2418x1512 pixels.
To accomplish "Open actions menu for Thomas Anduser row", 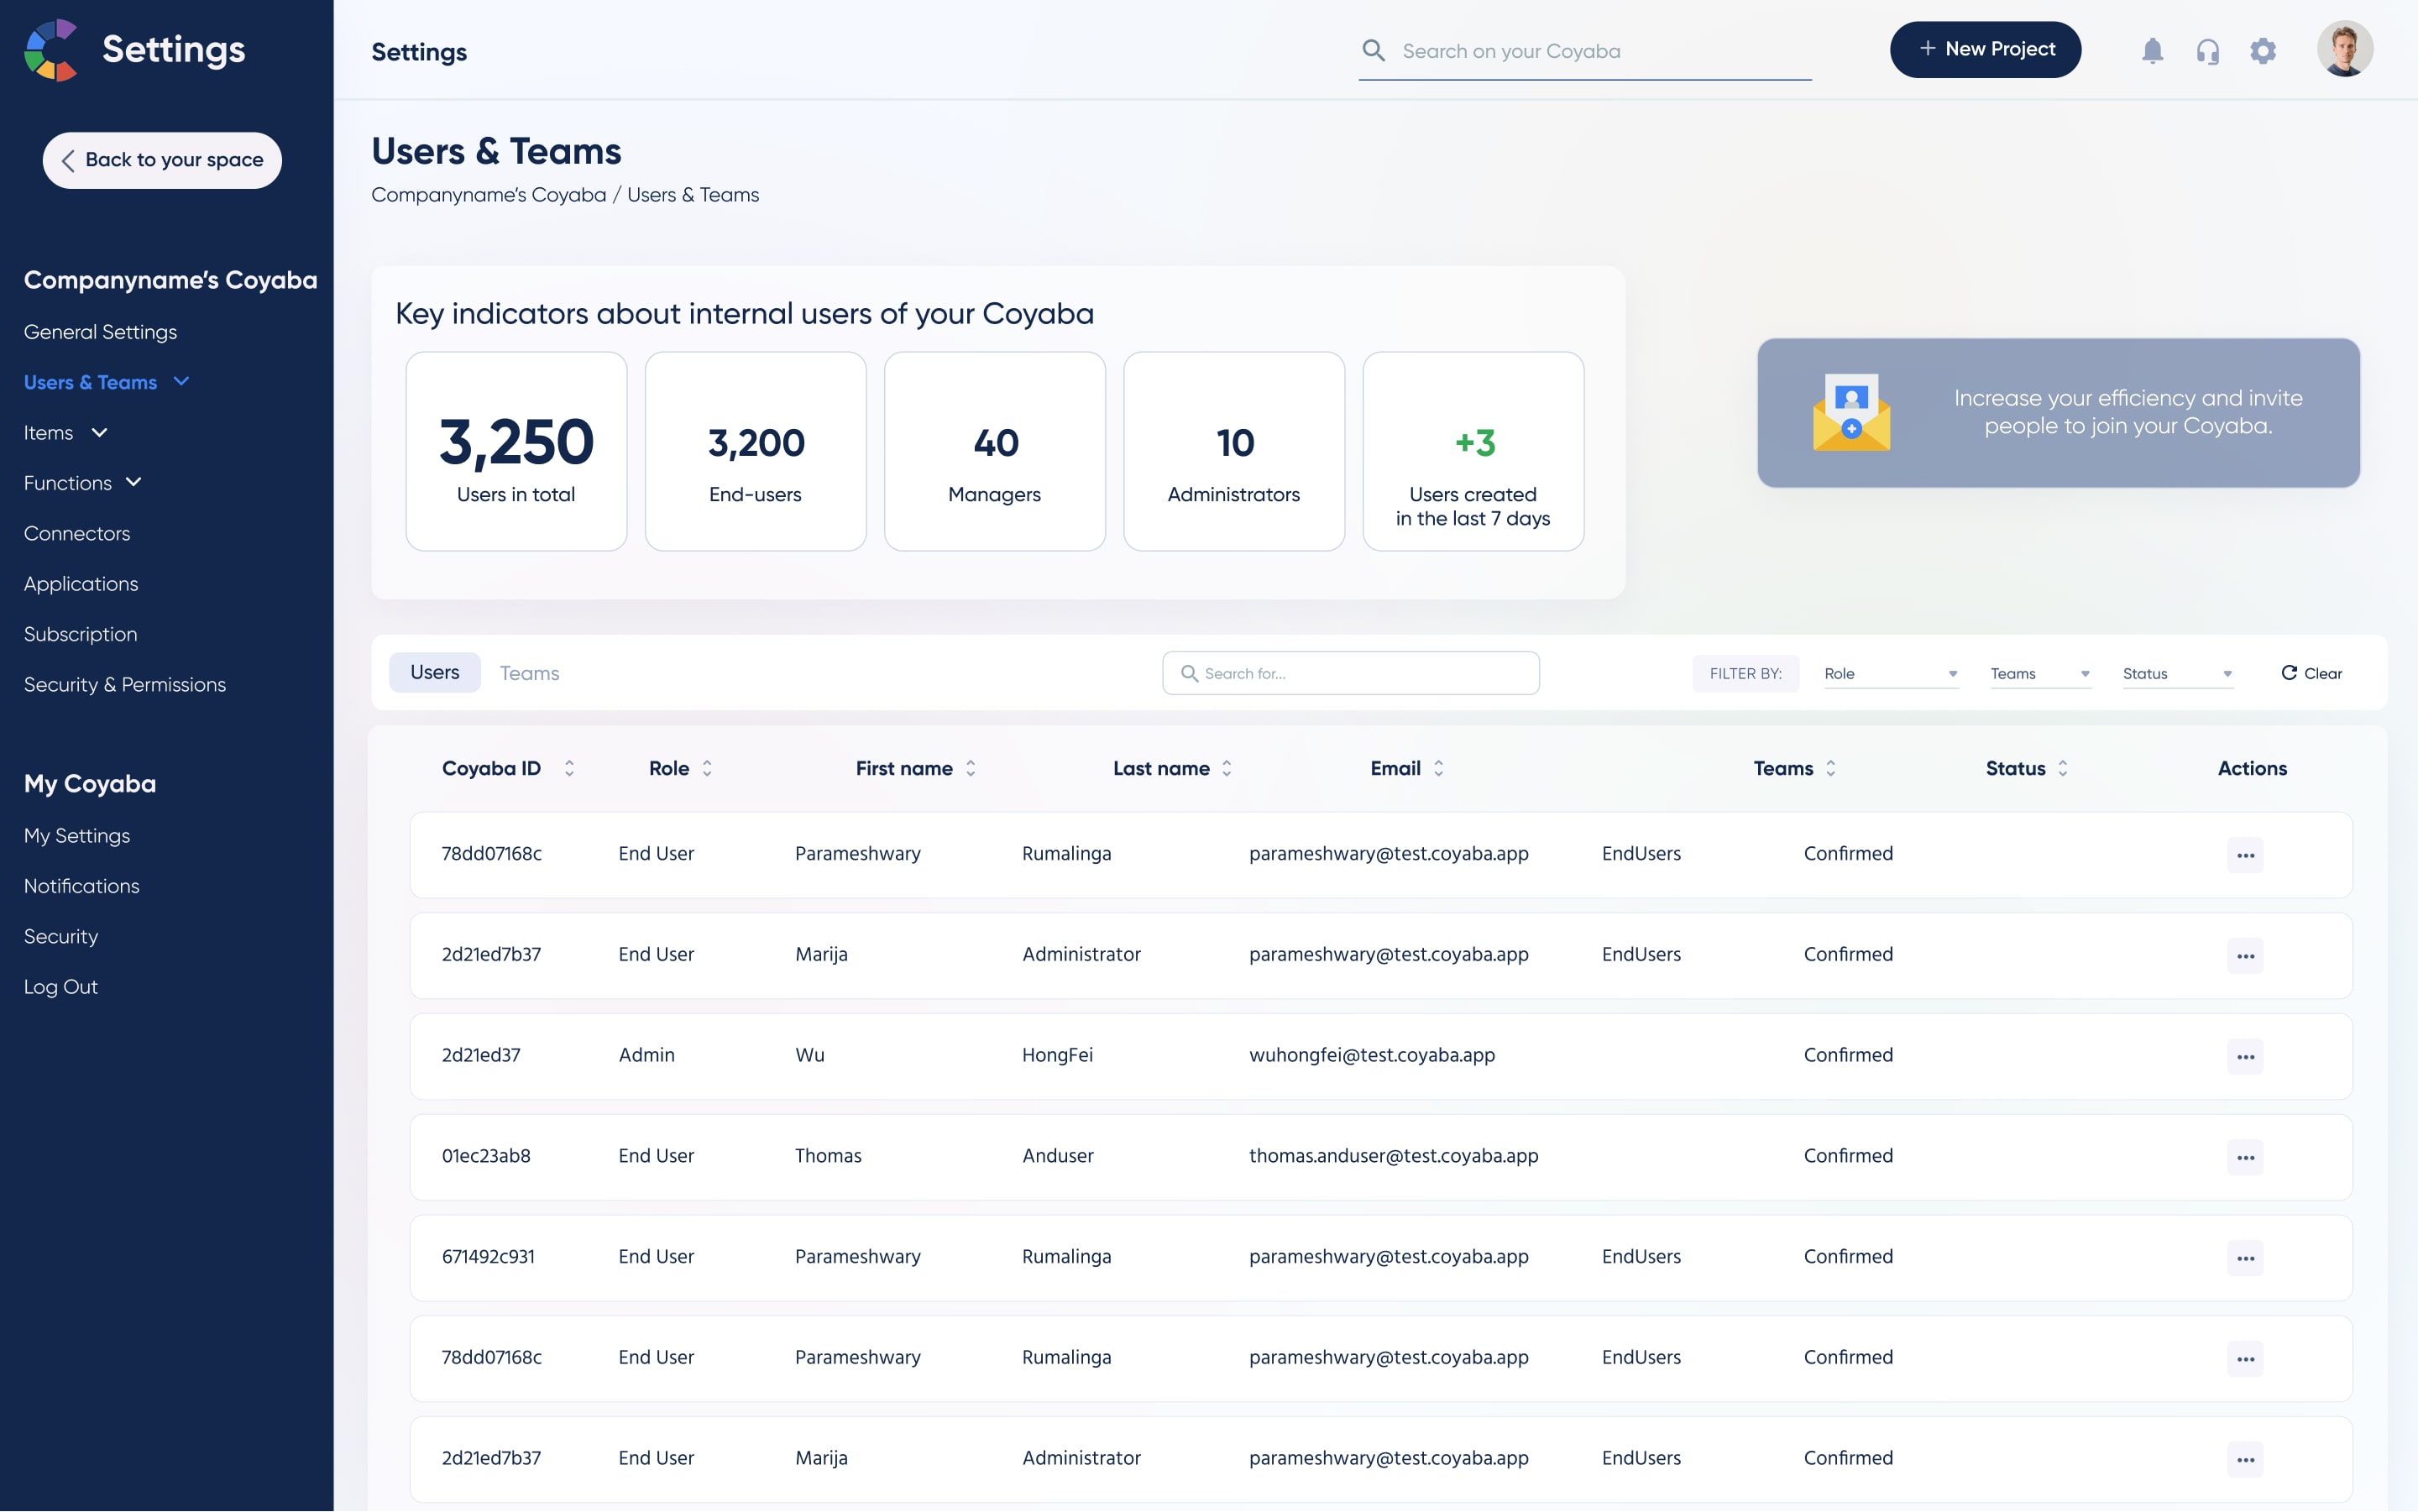I will click(2244, 1157).
